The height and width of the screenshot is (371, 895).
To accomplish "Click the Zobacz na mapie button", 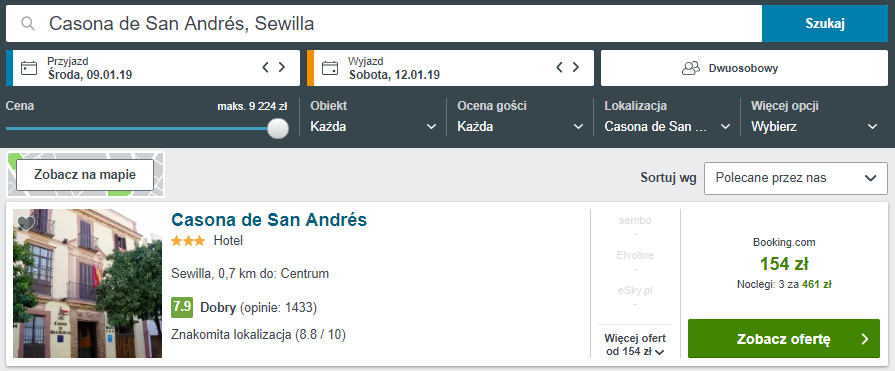I will 85,175.
